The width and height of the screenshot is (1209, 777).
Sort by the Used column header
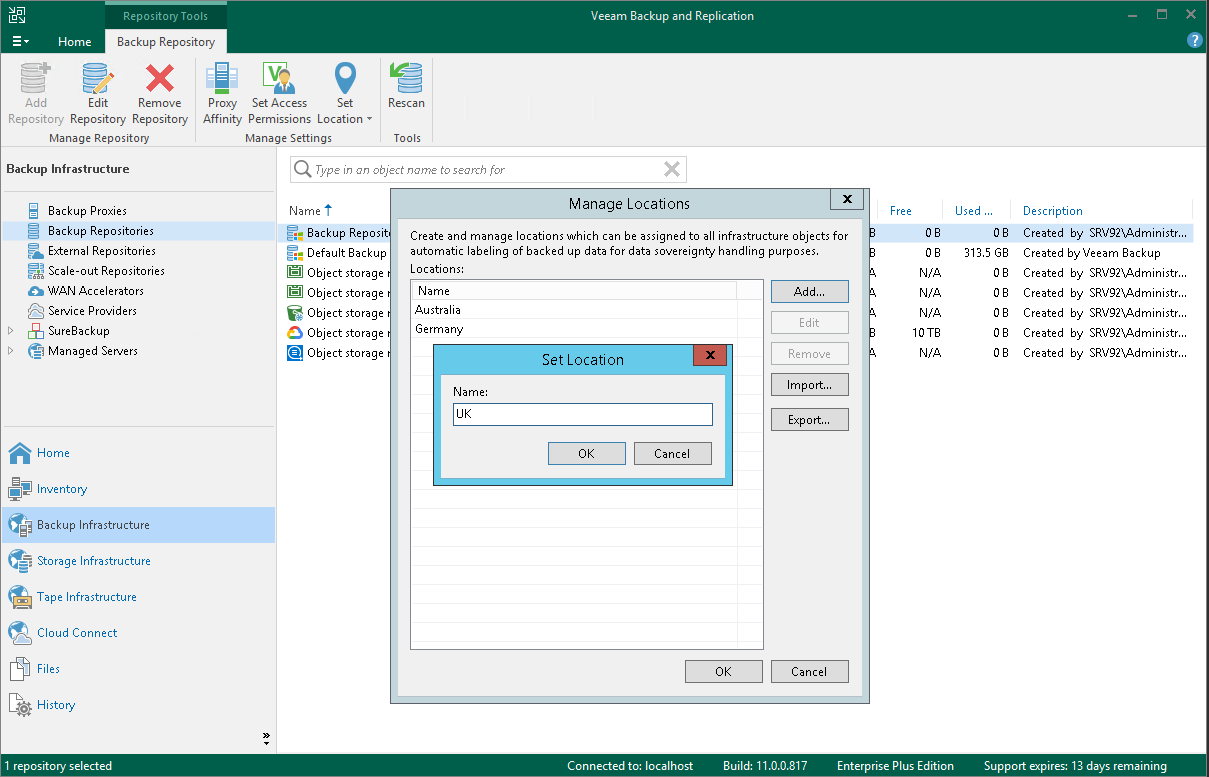(974, 211)
